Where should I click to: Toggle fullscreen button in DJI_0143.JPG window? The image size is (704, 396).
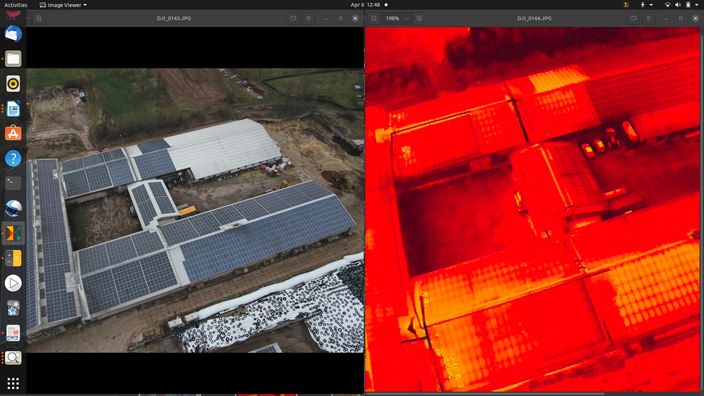pos(293,18)
